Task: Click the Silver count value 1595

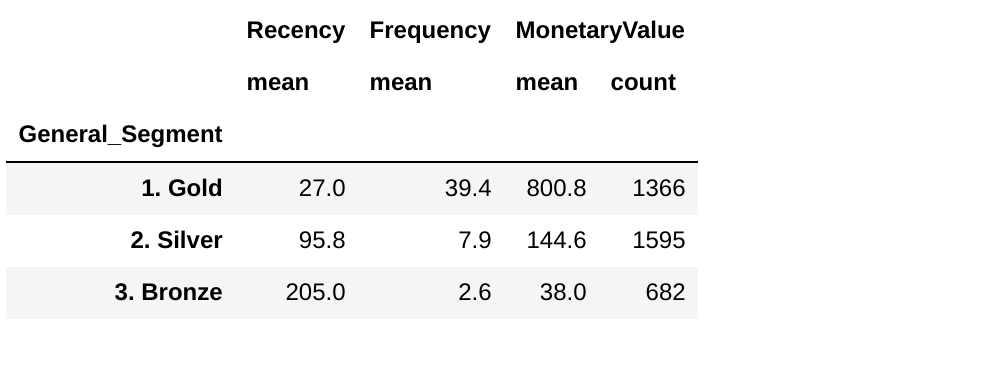Action: [659, 240]
